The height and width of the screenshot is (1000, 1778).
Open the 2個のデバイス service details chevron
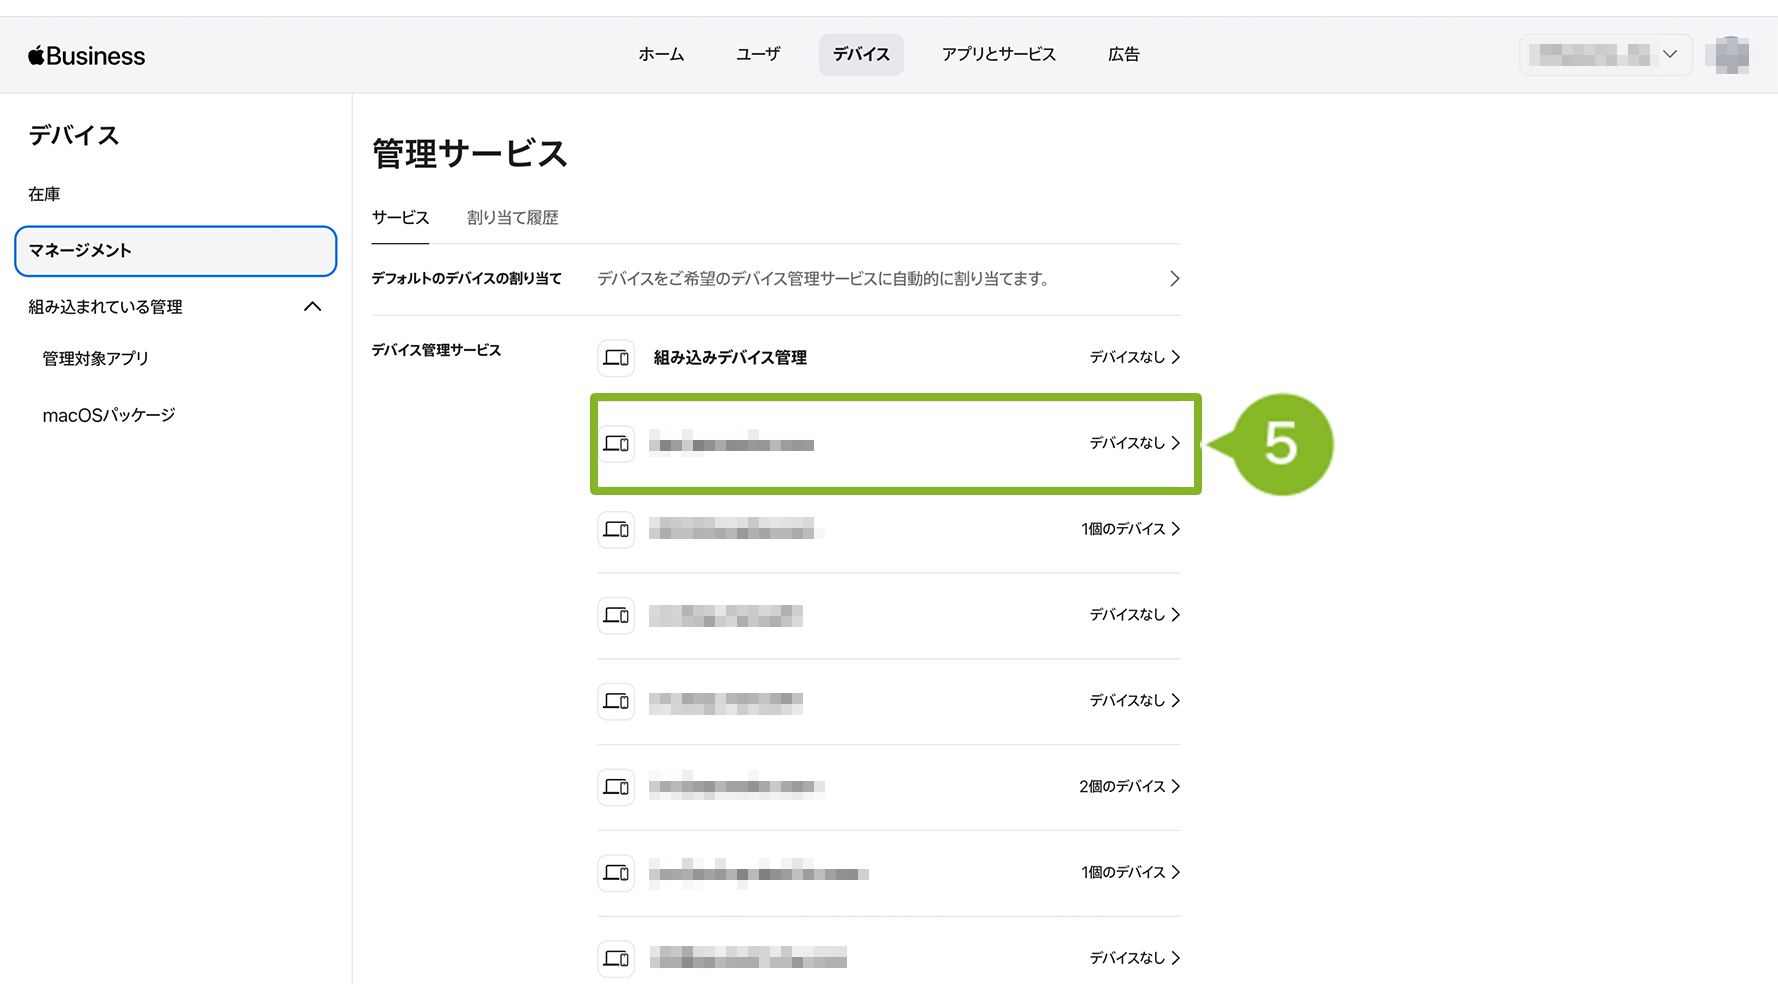pos(1175,787)
